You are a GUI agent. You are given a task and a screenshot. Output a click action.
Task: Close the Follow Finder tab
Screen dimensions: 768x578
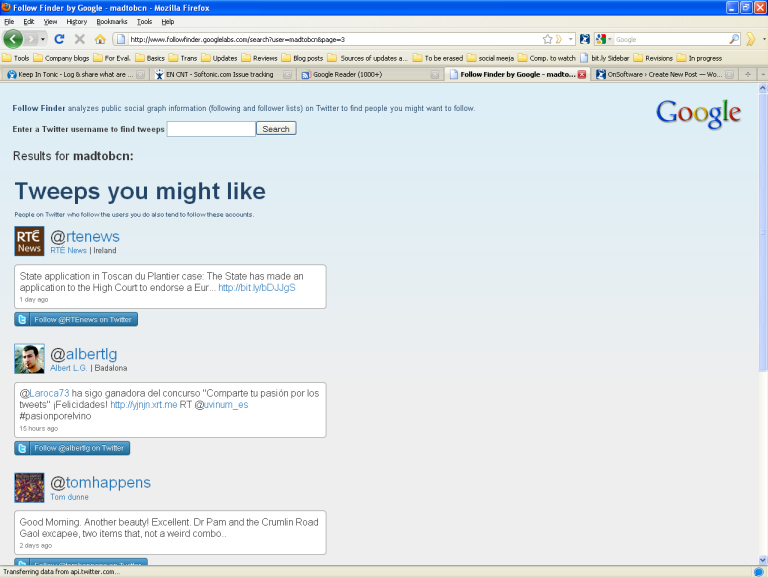click(x=582, y=74)
